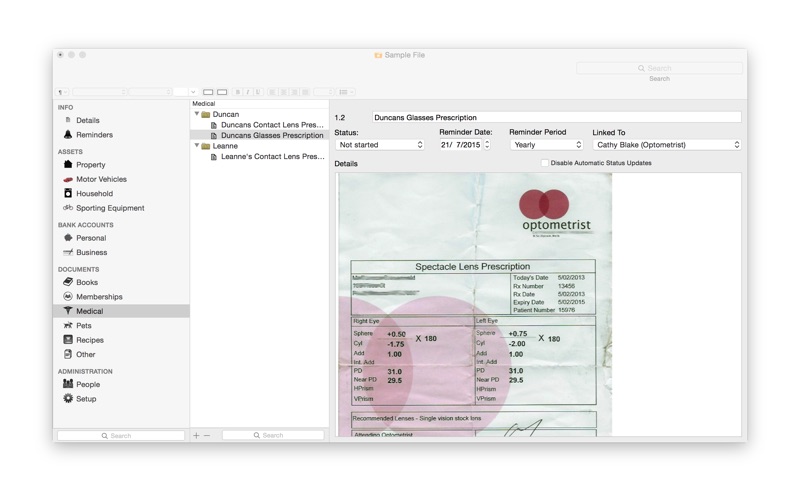800x500 pixels.
Task: Open the Status dropdown showing Not started
Action: point(380,145)
